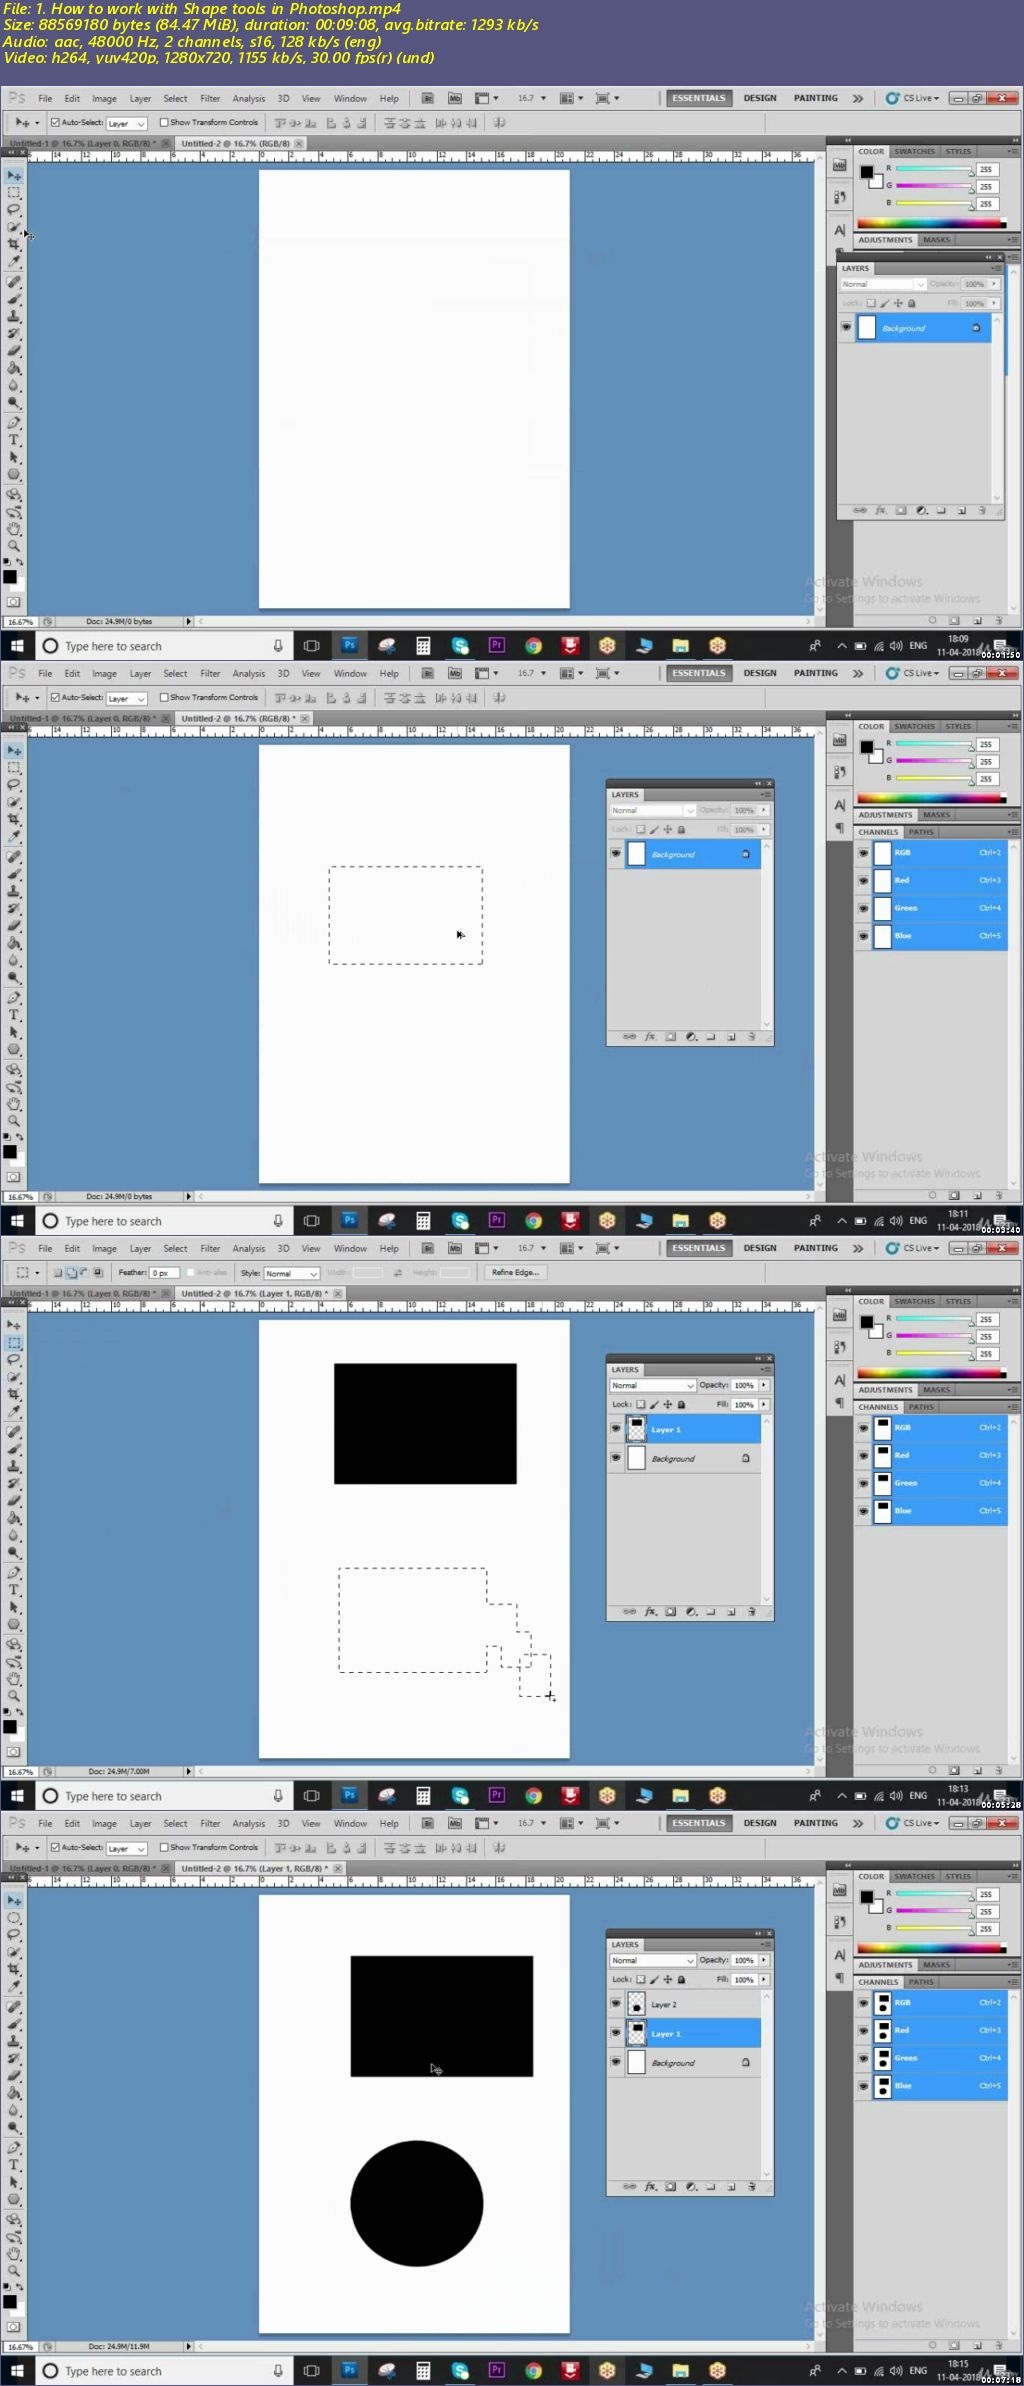Hide Layer 2 using its eye icon

[x=615, y=2003]
